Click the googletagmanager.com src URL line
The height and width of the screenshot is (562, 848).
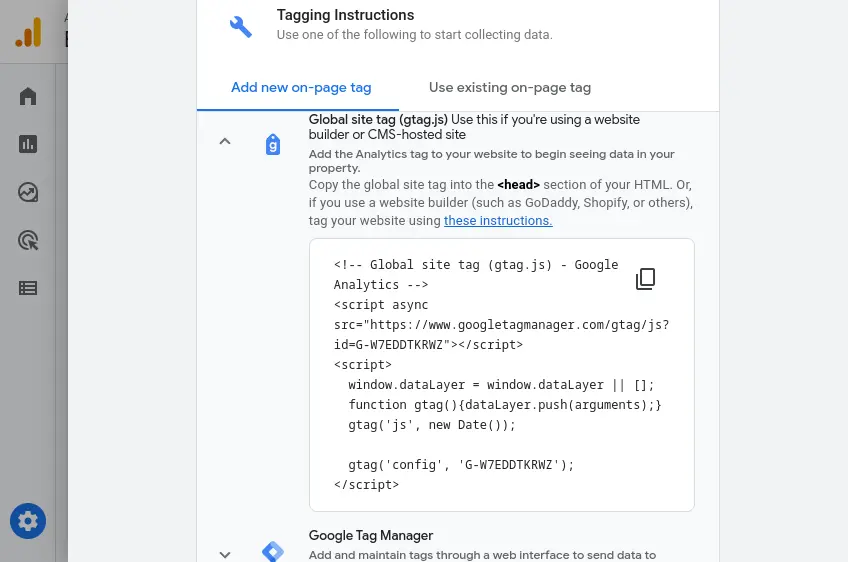[x=501, y=325]
